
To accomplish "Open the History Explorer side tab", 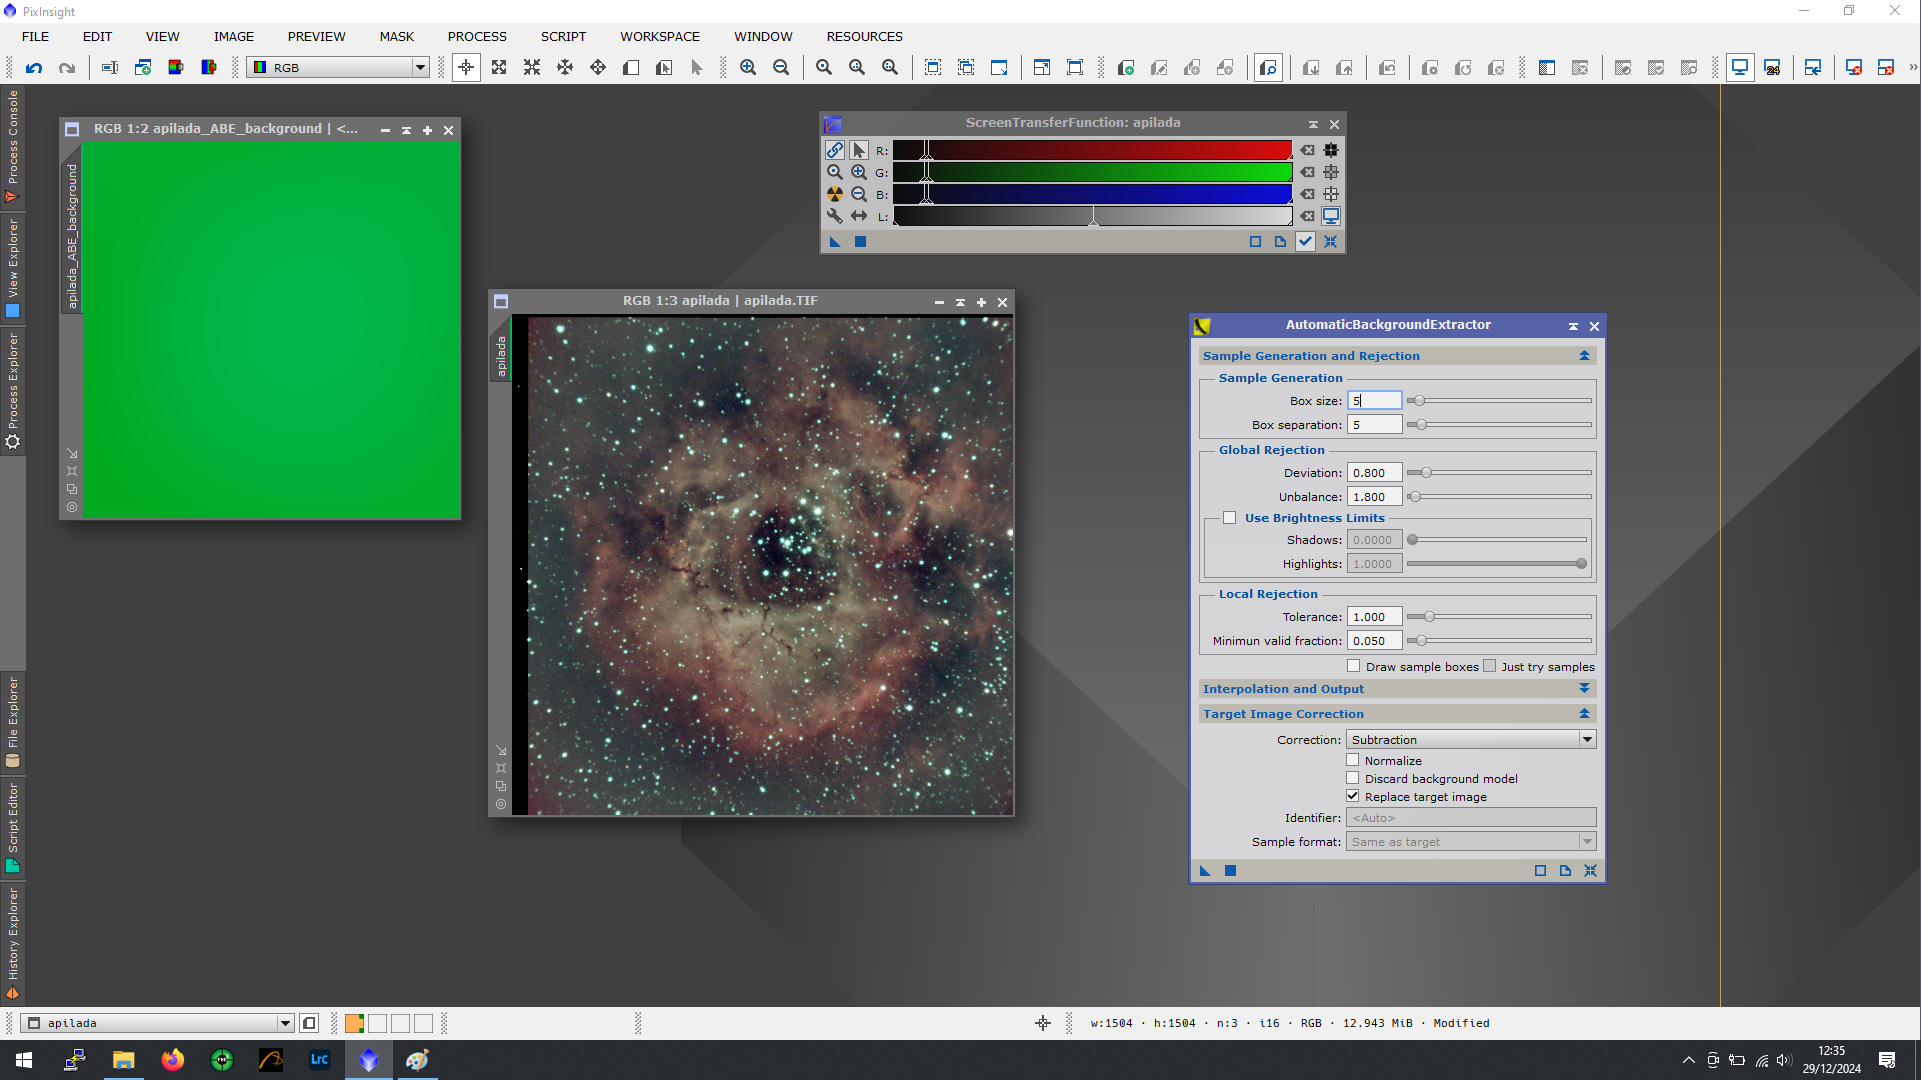I will [x=13, y=943].
